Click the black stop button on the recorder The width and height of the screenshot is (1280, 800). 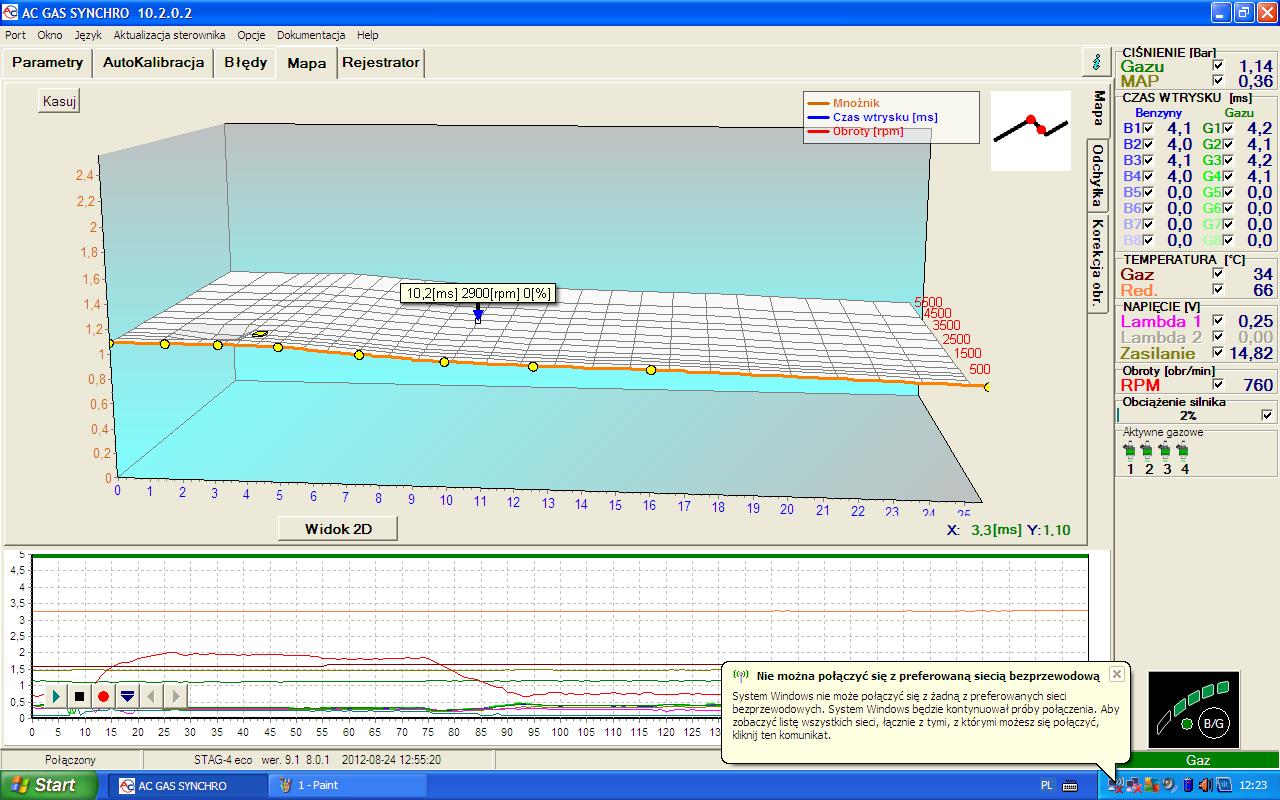[x=80, y=695]
